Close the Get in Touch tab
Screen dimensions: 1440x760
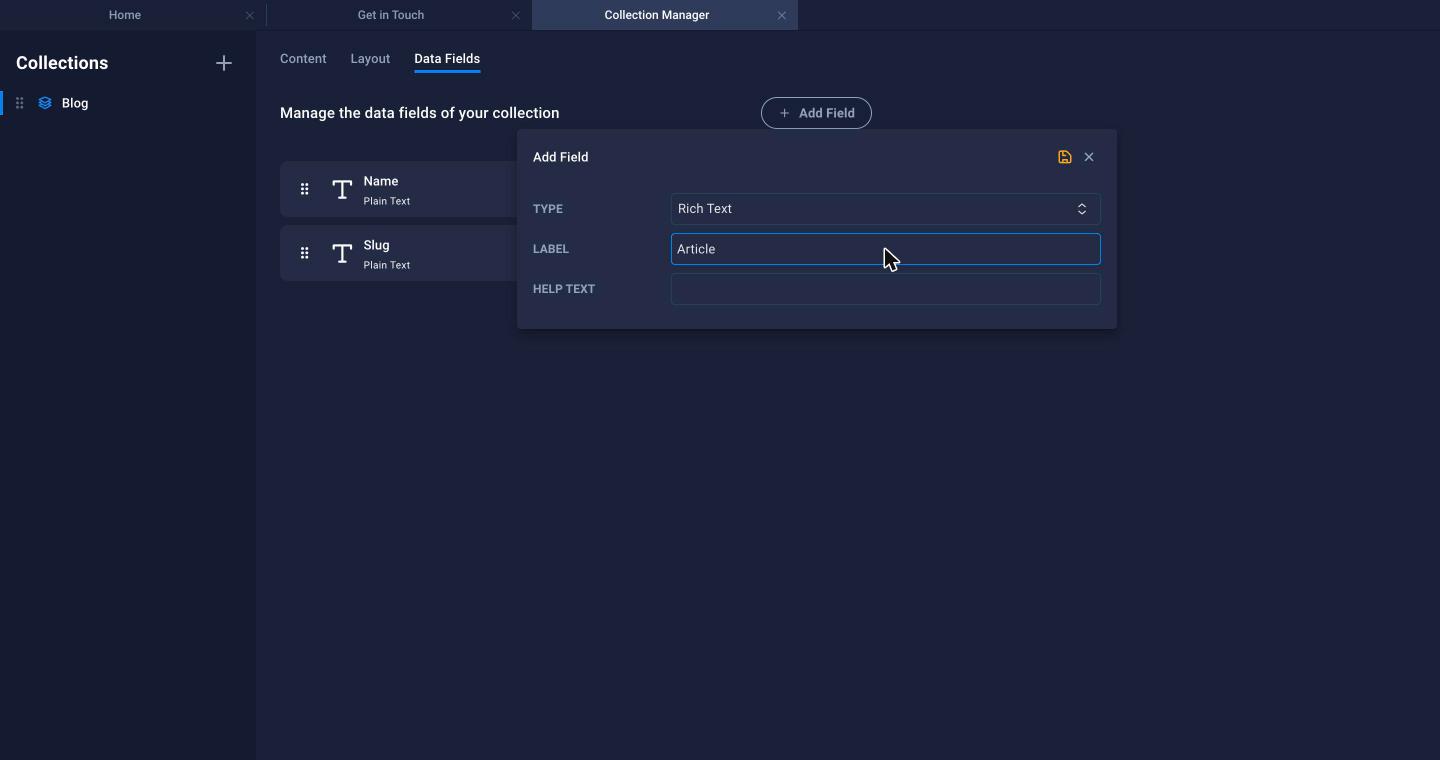coord(516,15)
